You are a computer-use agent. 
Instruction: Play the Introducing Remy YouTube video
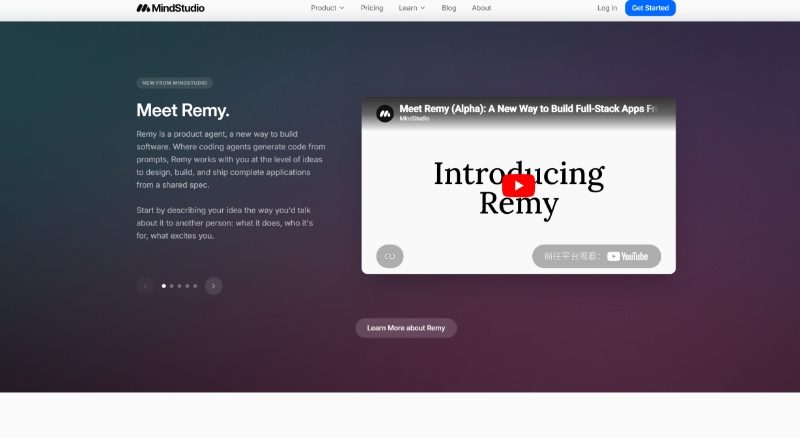pos(518,186)
